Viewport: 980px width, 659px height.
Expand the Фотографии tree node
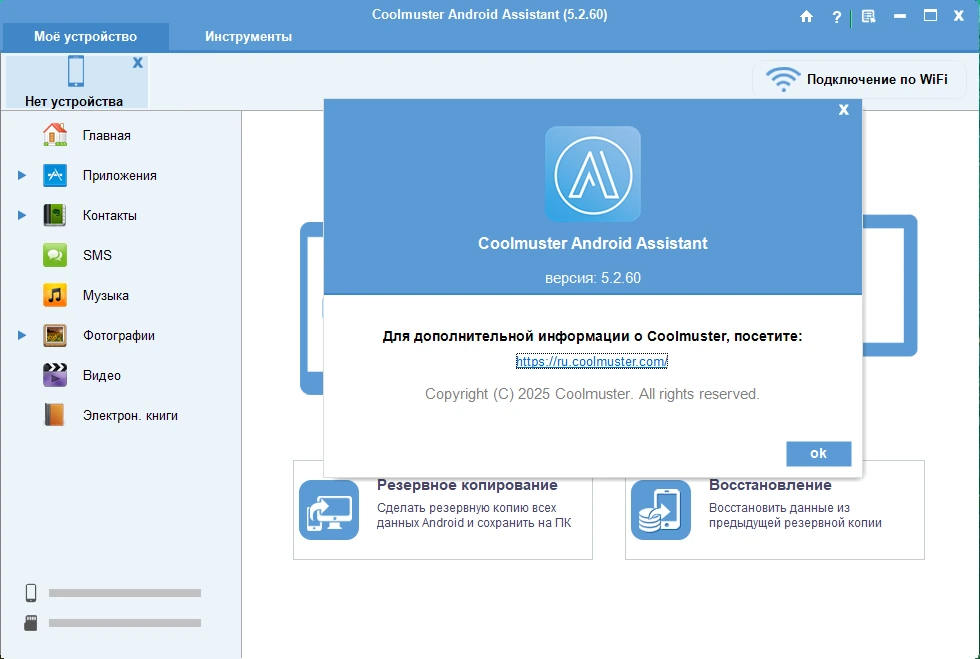point(22,336)
